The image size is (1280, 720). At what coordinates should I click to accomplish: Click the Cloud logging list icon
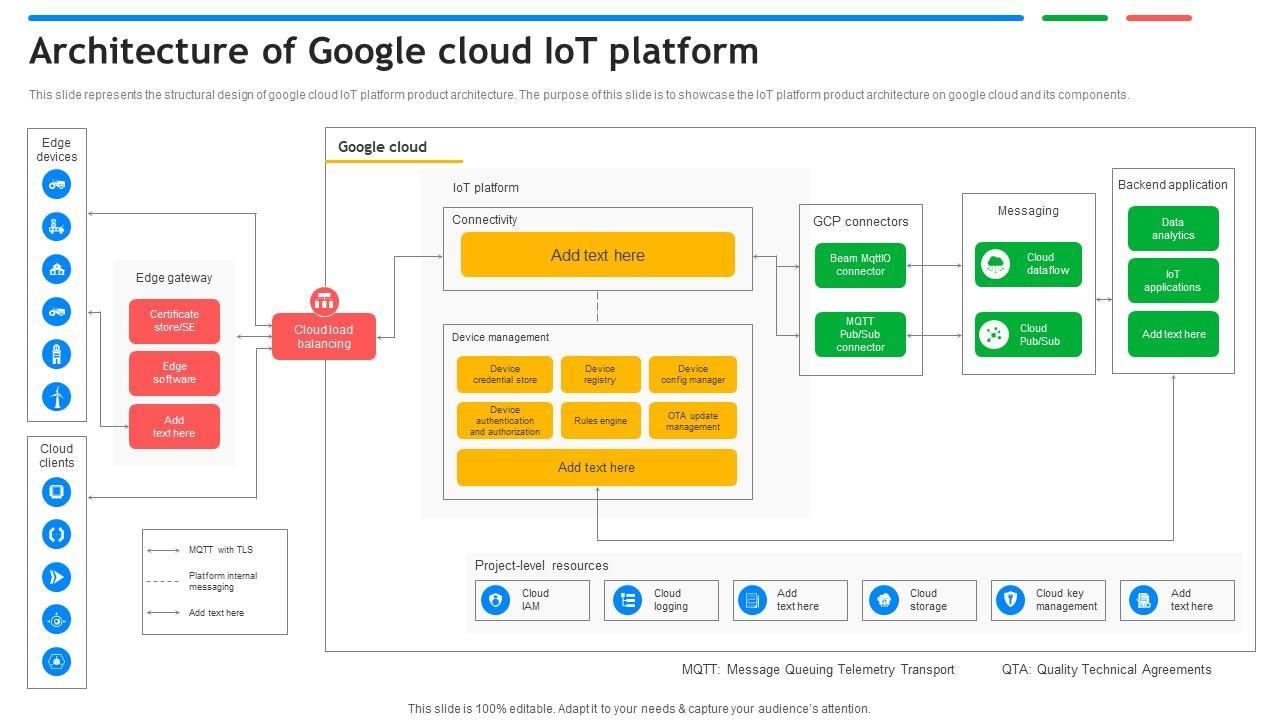click(x=627, y=600)
